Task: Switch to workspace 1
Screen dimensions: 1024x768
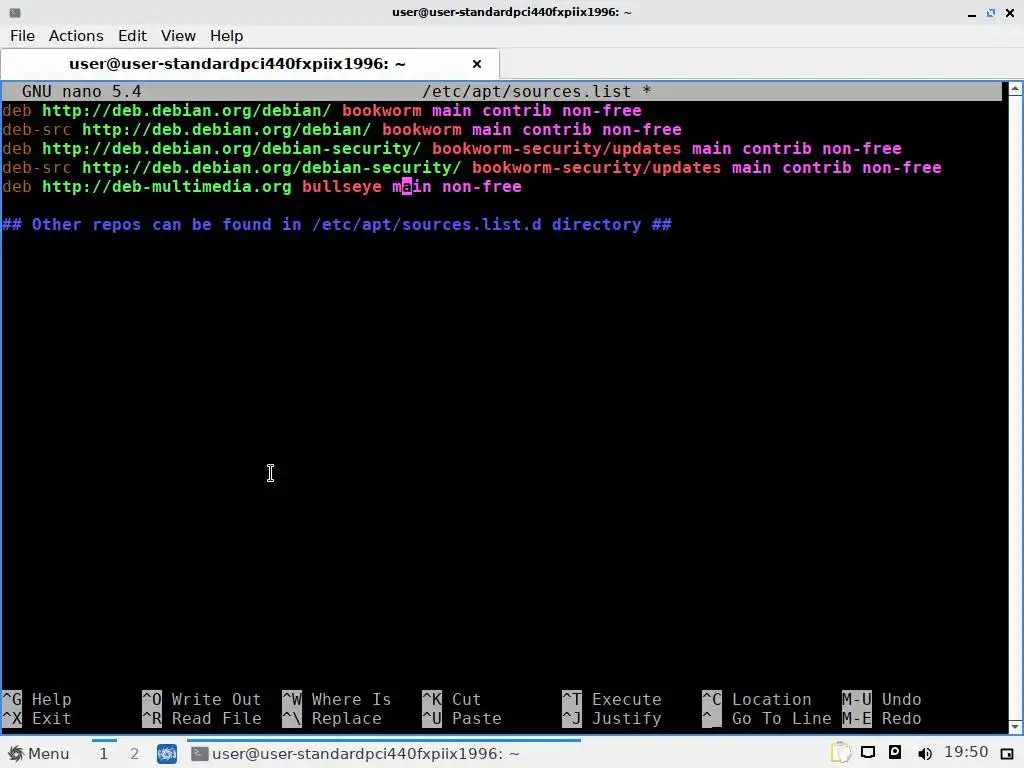Action: click(x=103, y=754)
